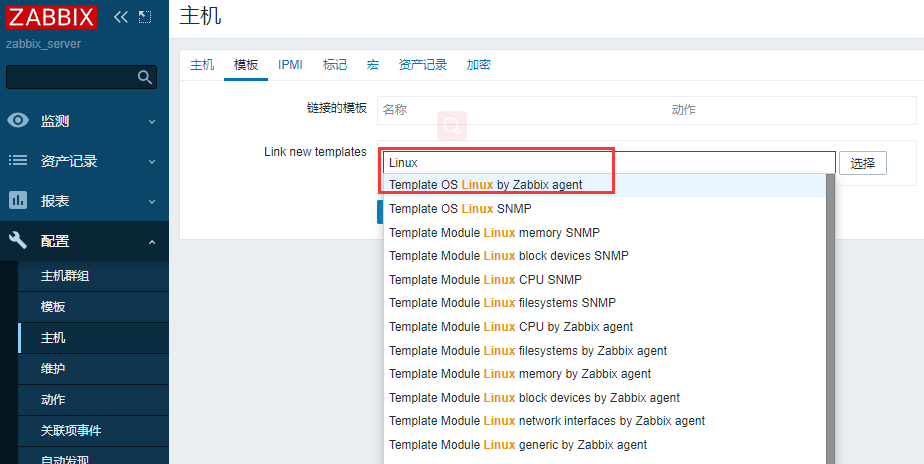
Task: Click the bar chart icon for 报表
Action: pos(18,200)
